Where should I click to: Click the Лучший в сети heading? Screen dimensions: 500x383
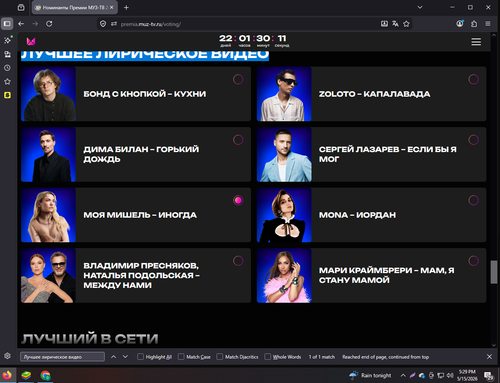[x=90, y=339]
